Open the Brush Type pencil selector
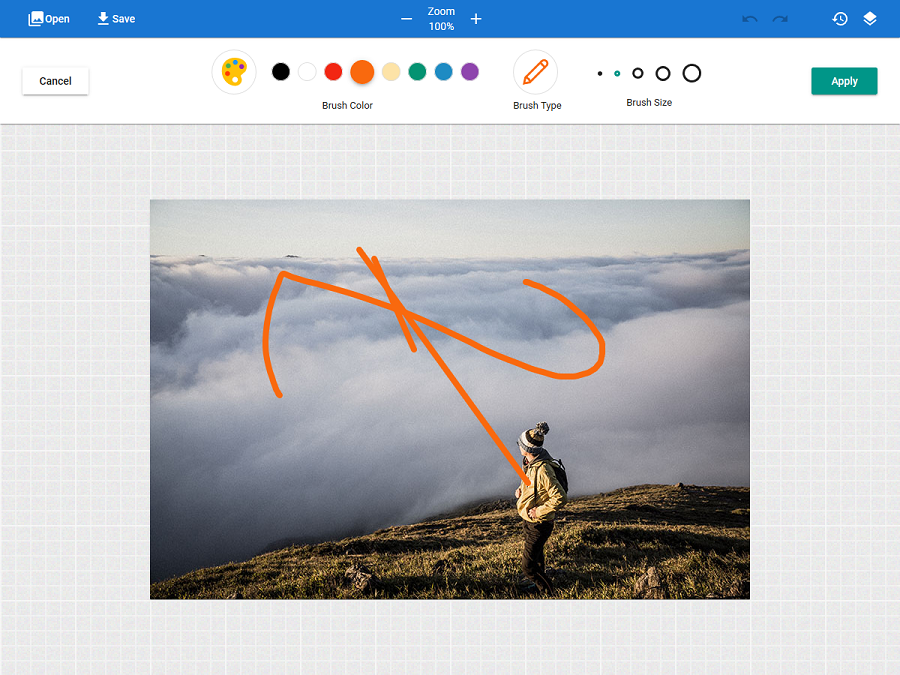This screenshot has width=900, height=675. 535,72
